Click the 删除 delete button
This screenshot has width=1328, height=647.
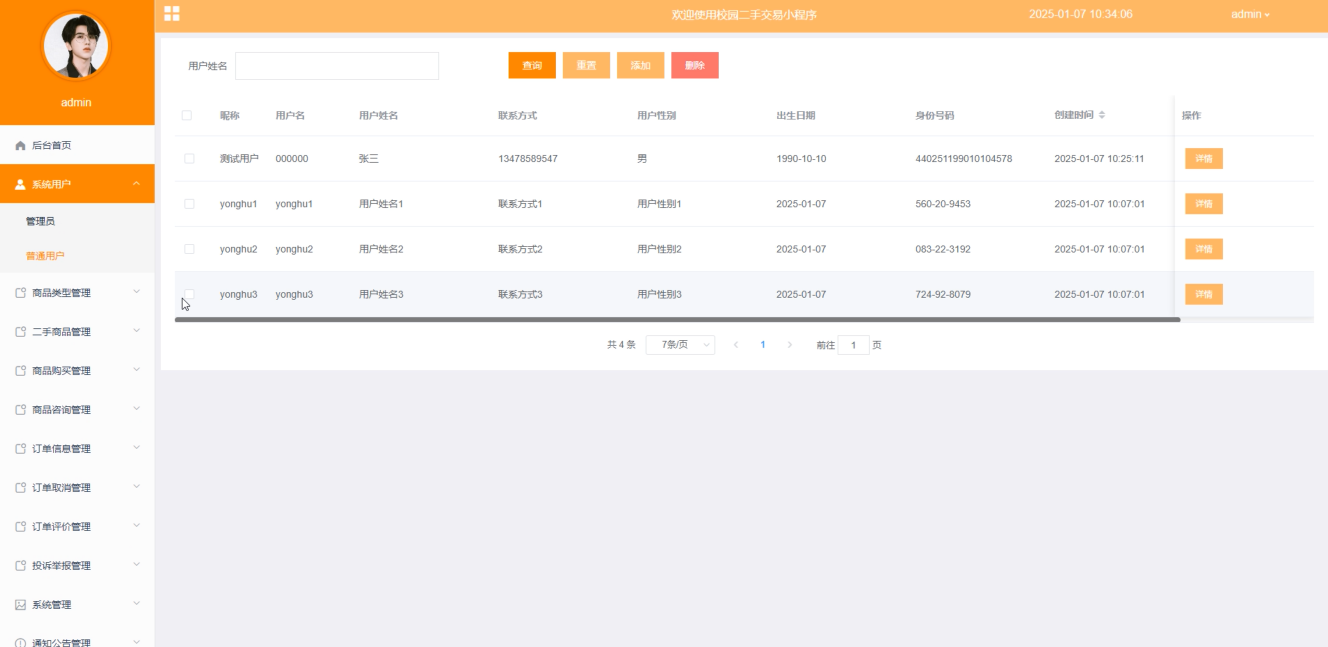click(x=695, y=65)
